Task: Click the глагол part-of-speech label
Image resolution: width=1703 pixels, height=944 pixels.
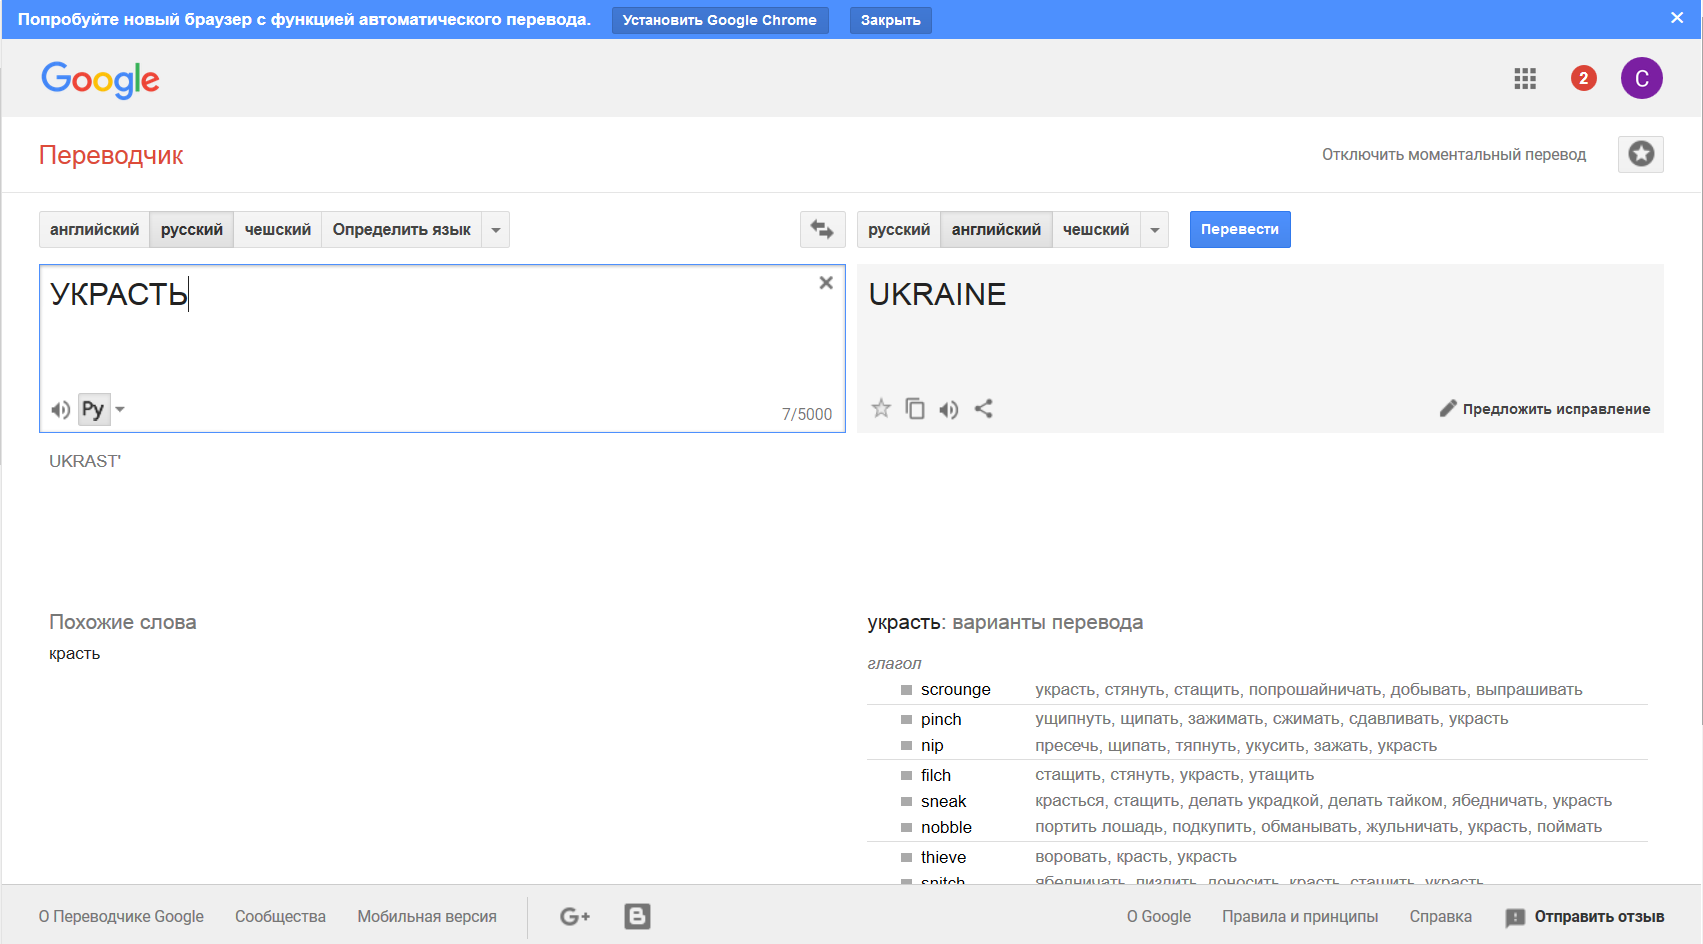Action: click(894, 663)
